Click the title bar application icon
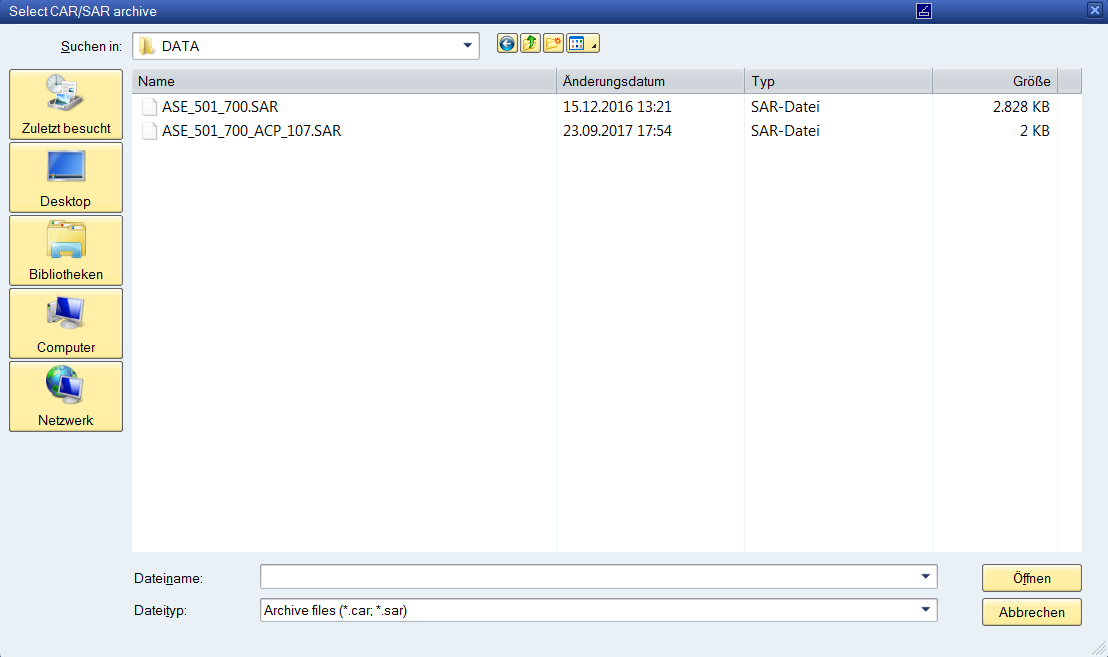 click(x=923, y=11)
